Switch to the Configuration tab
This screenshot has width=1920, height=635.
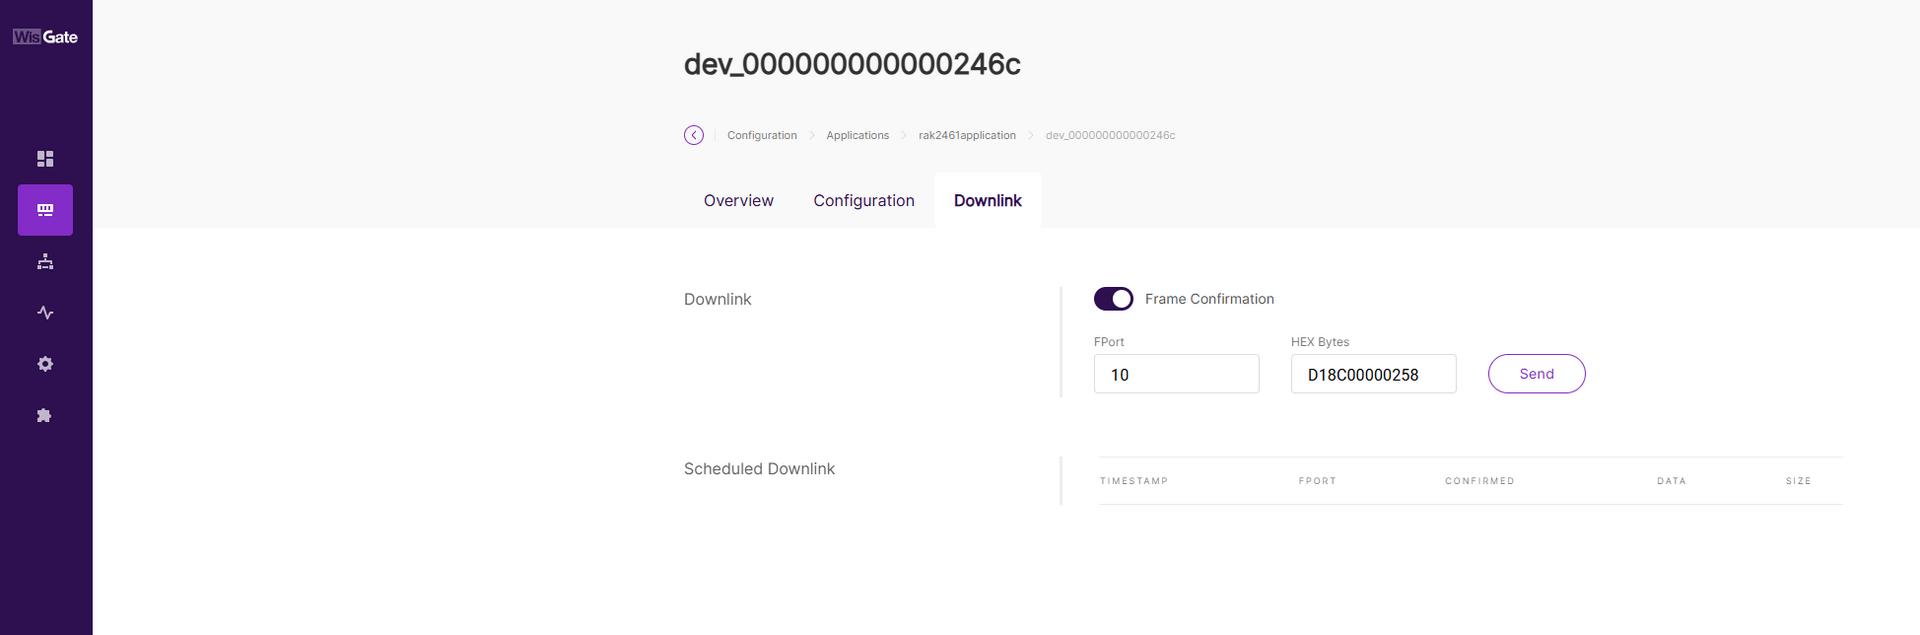[x=863, y=201]
